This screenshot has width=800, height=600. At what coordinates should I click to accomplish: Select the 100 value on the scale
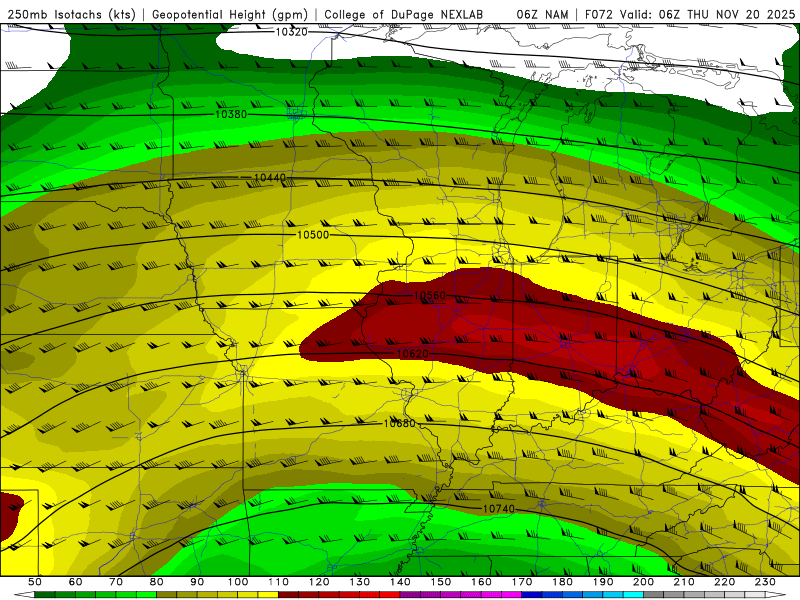pos(238,582)
